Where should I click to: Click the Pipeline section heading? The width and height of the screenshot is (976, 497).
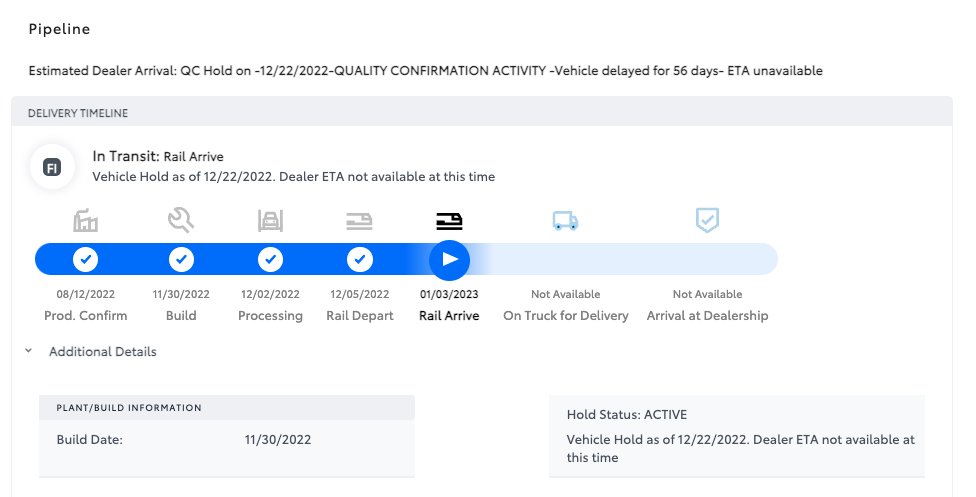click(59, 29)
